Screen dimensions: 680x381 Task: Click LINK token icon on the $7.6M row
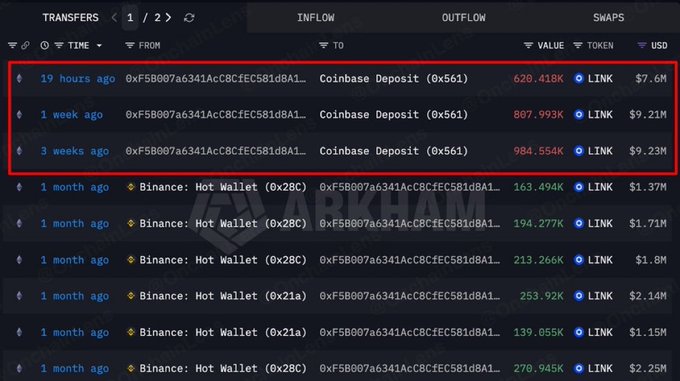pyautogui.click(x=579, y=78)
